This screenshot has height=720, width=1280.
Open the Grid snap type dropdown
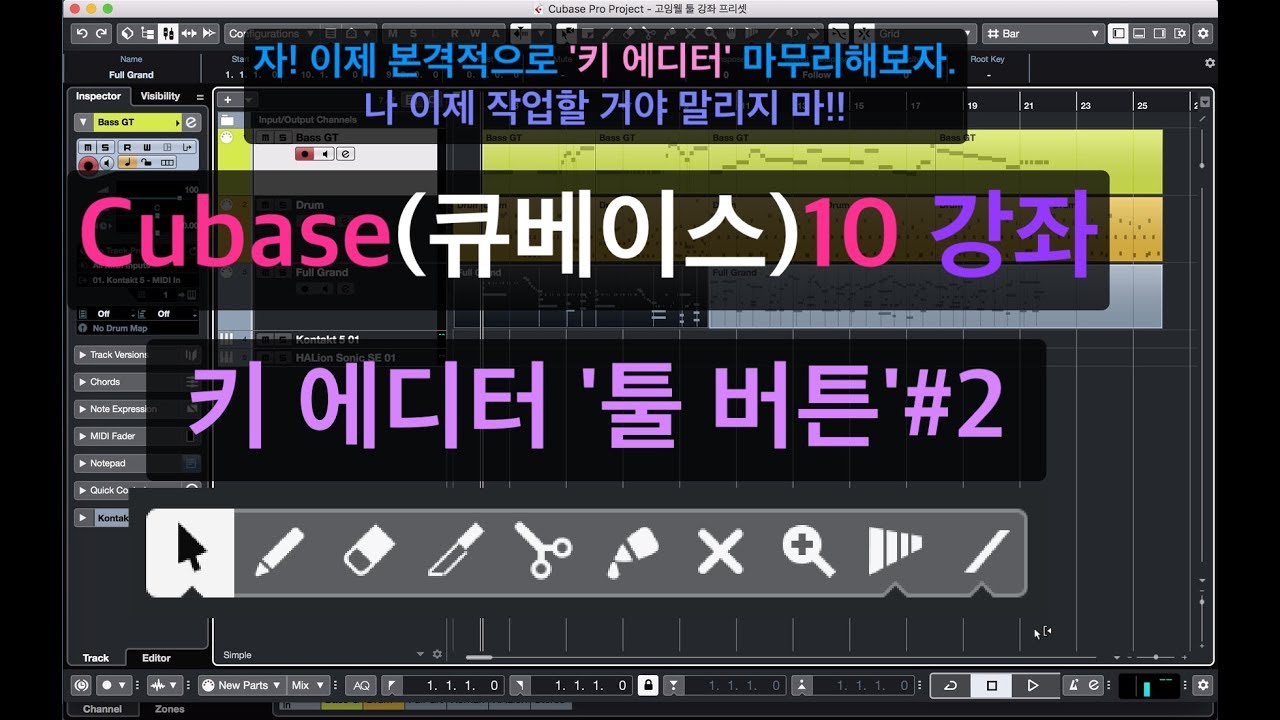click(x=925, y=34)
